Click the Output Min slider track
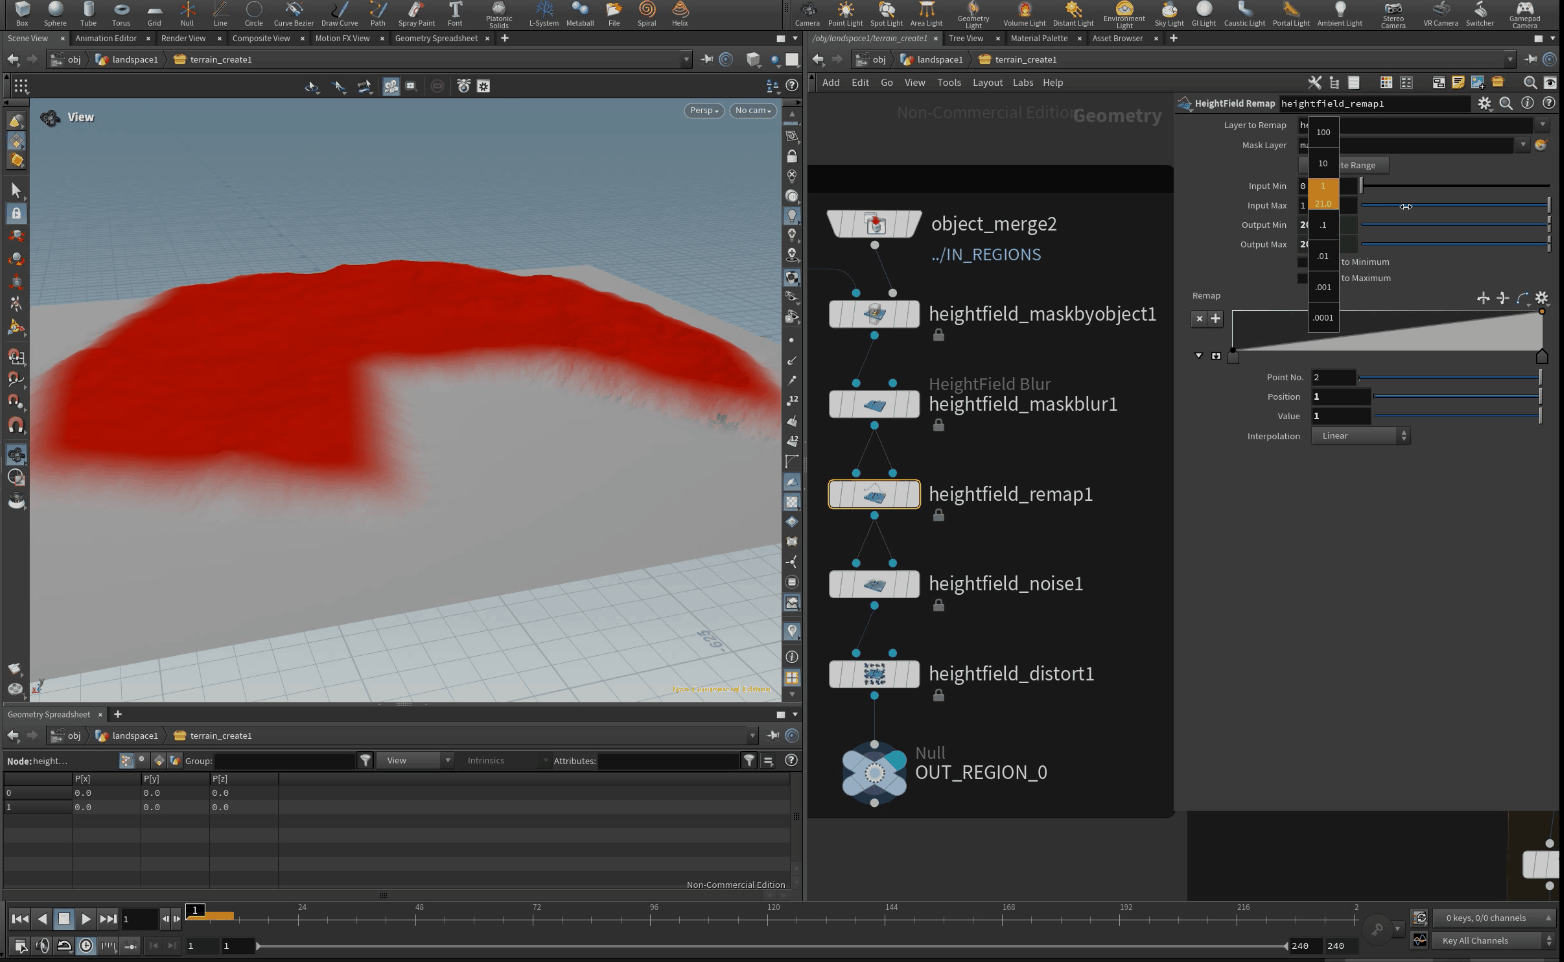This screenshot has height=962, width=1564. click(x=1453, y=225)
